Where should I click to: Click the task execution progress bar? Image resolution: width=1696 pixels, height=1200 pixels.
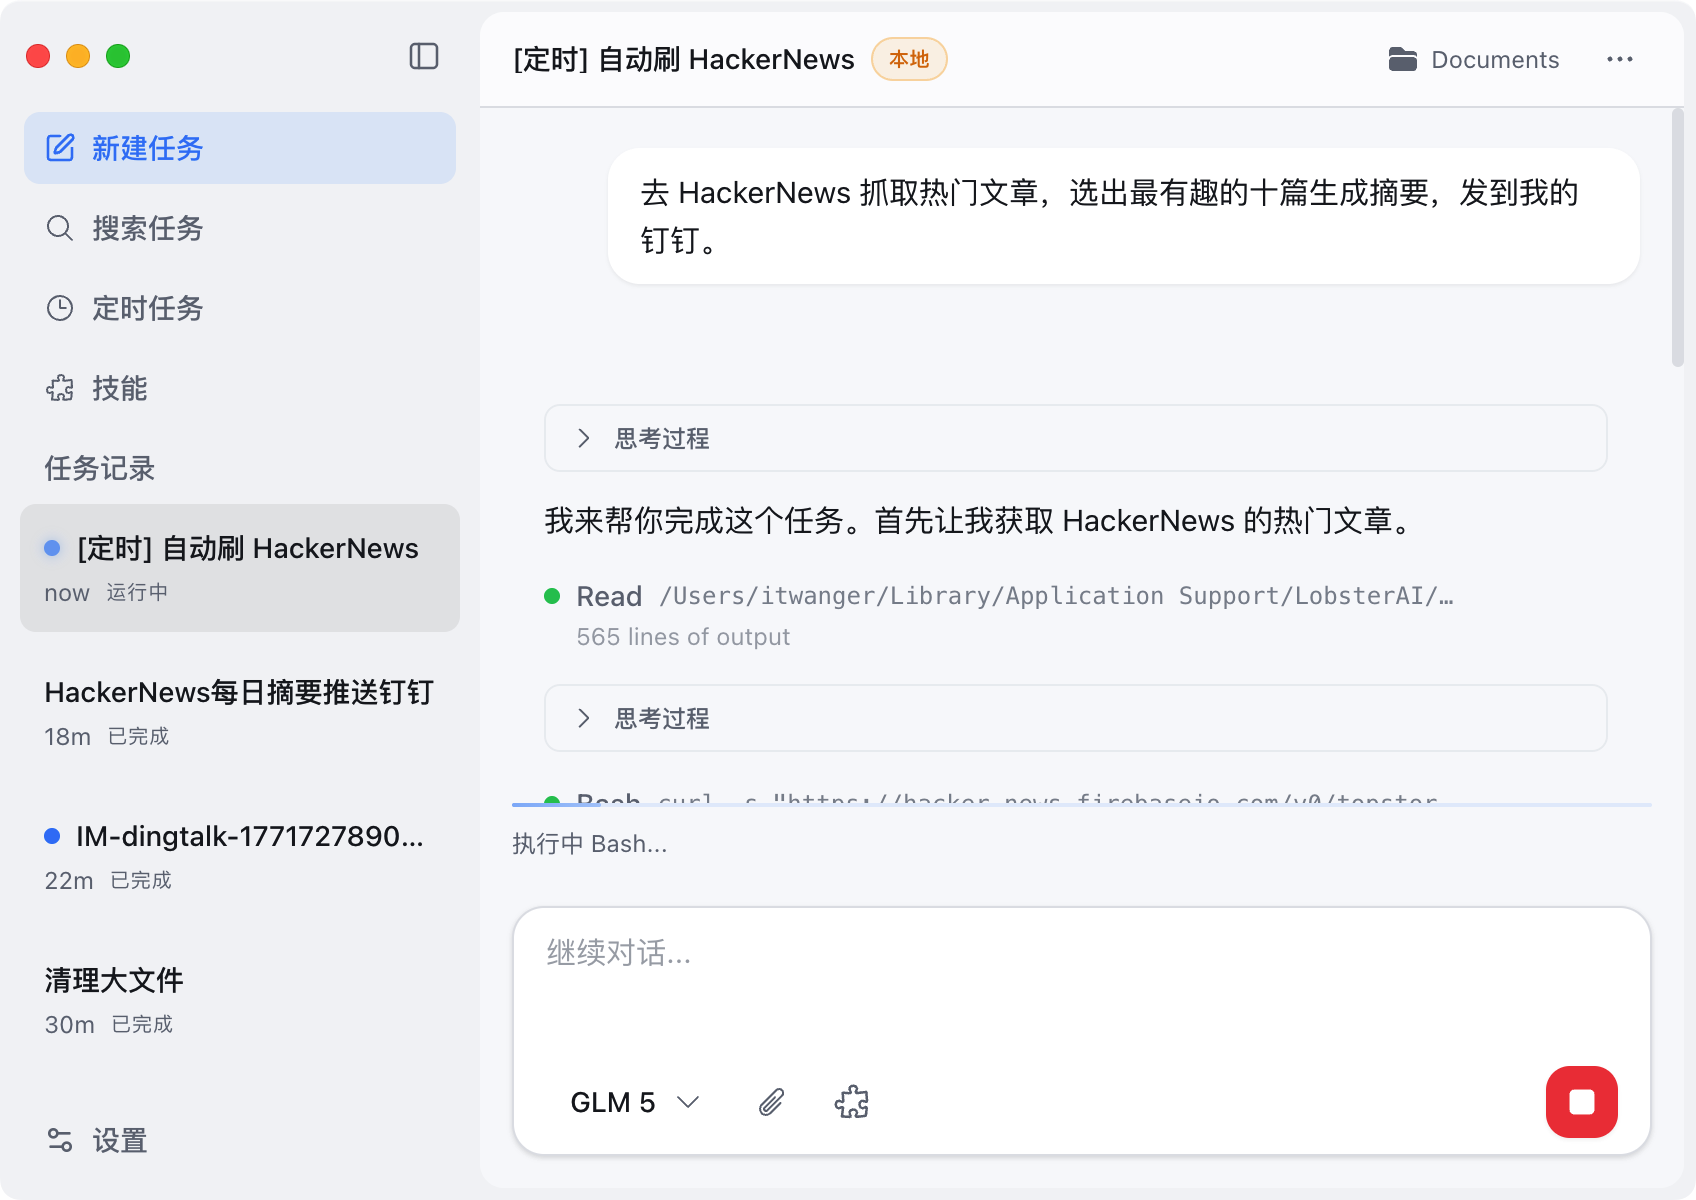pyautogui.click(x=1080, y=805)
